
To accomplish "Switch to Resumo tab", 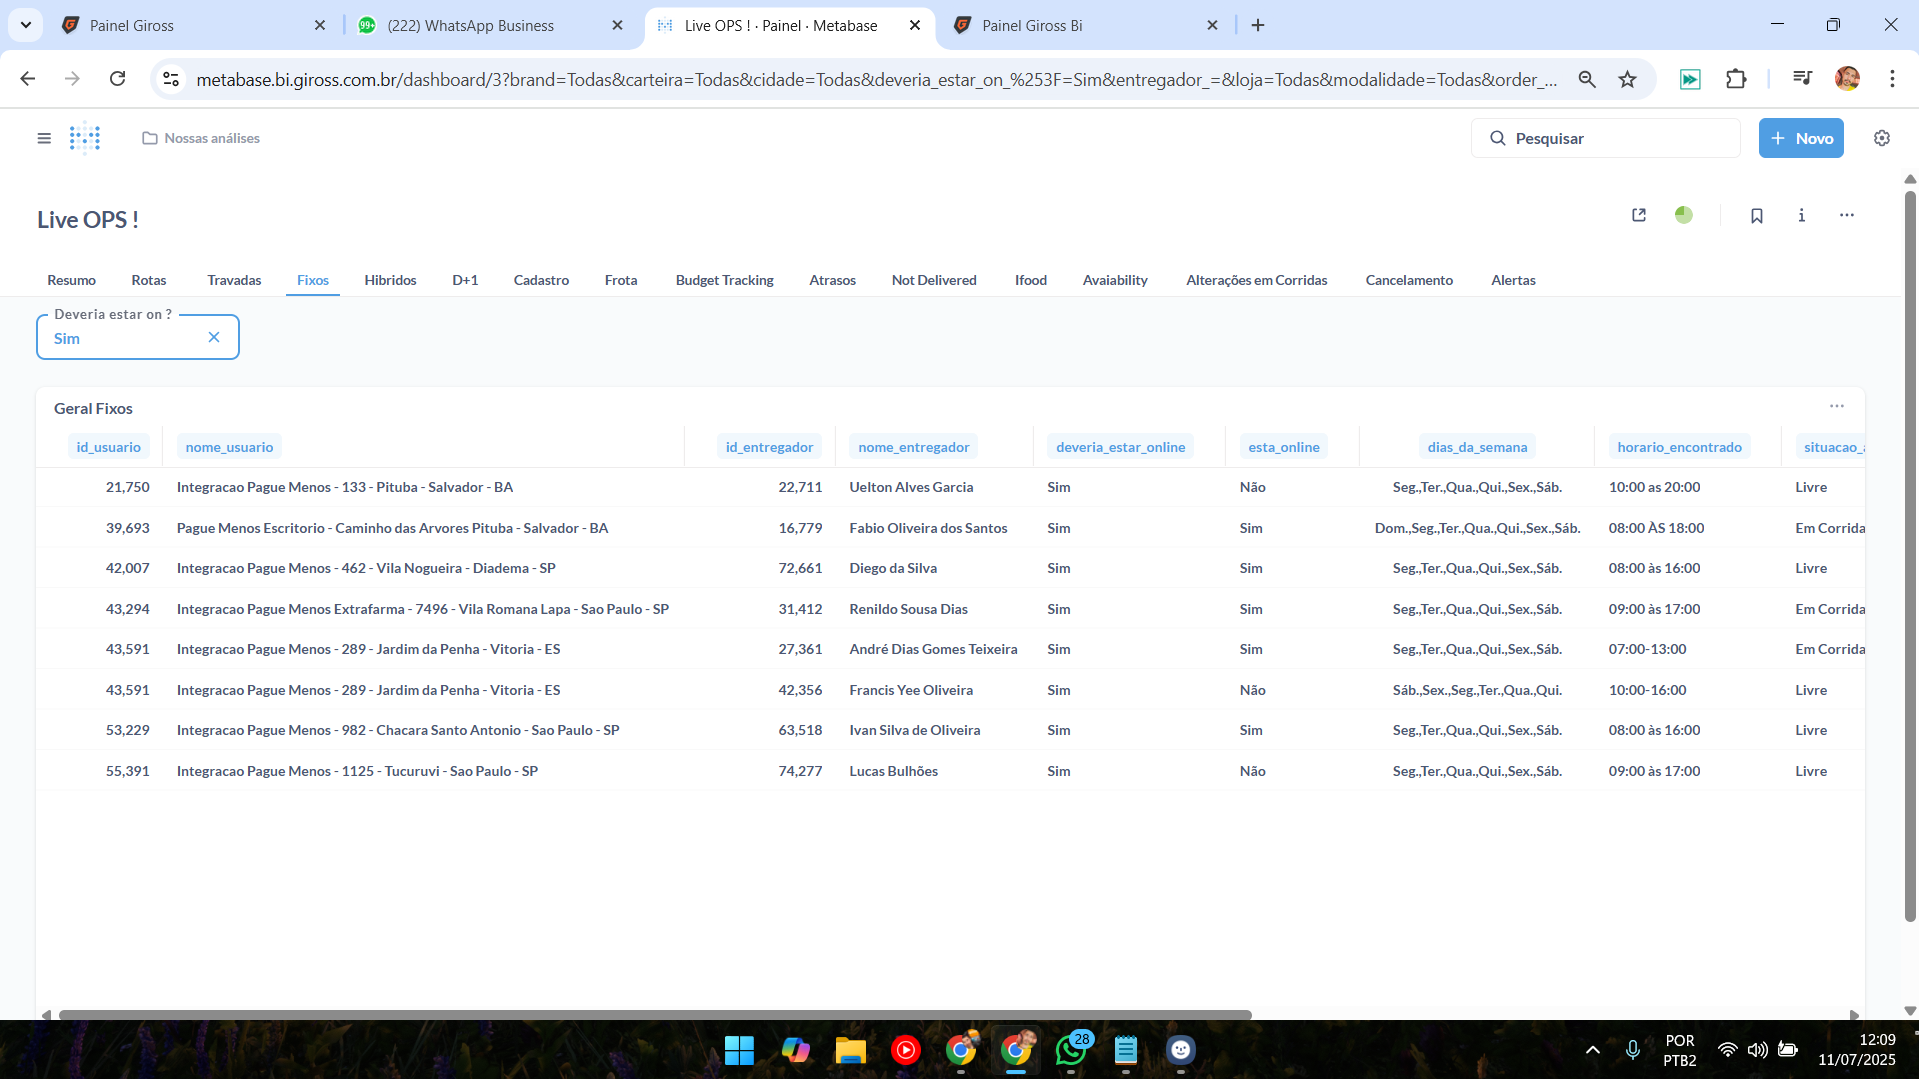I will pyautogui.click(x=71, y=280).
